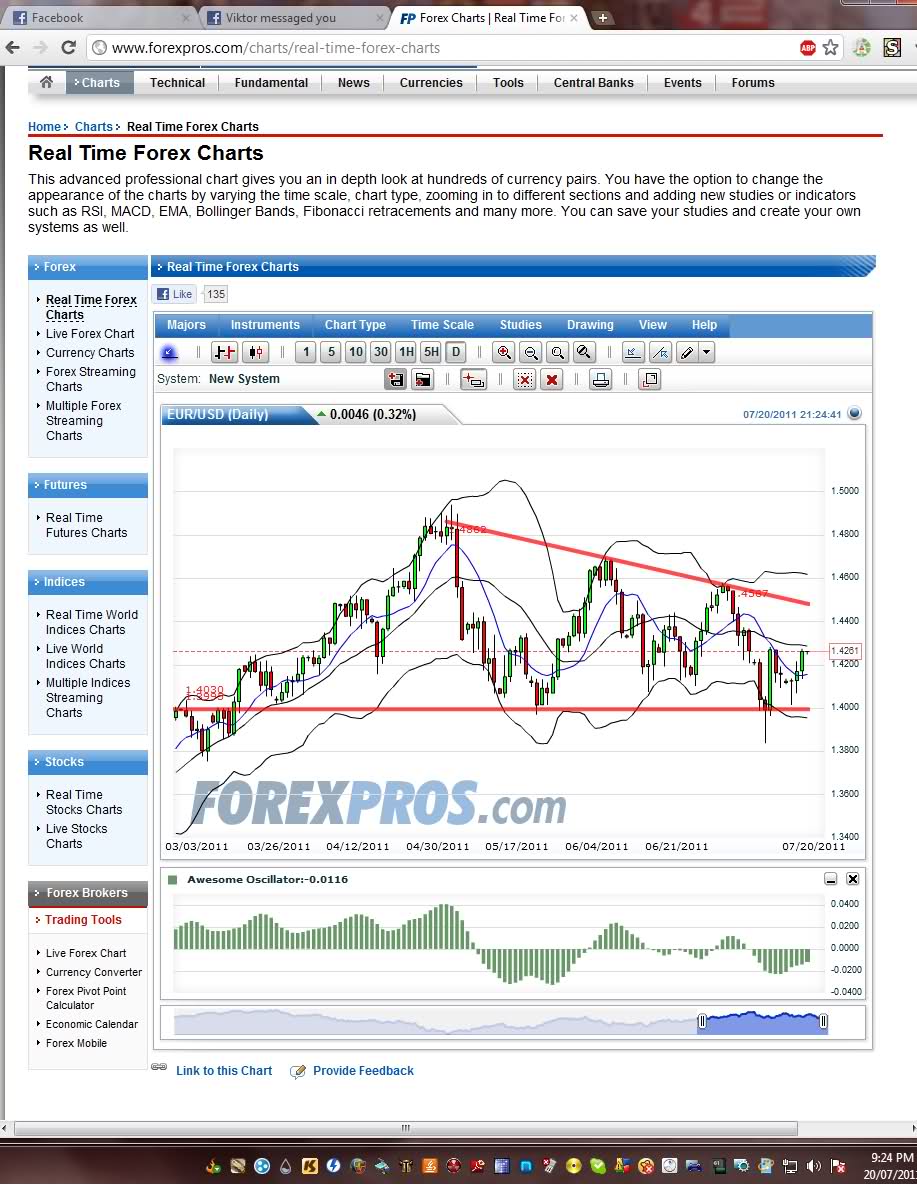Click the volume icon in system tray
Image resolution: width=917 pixels, height=1193 pixels.
click(x=814, y=1166)
